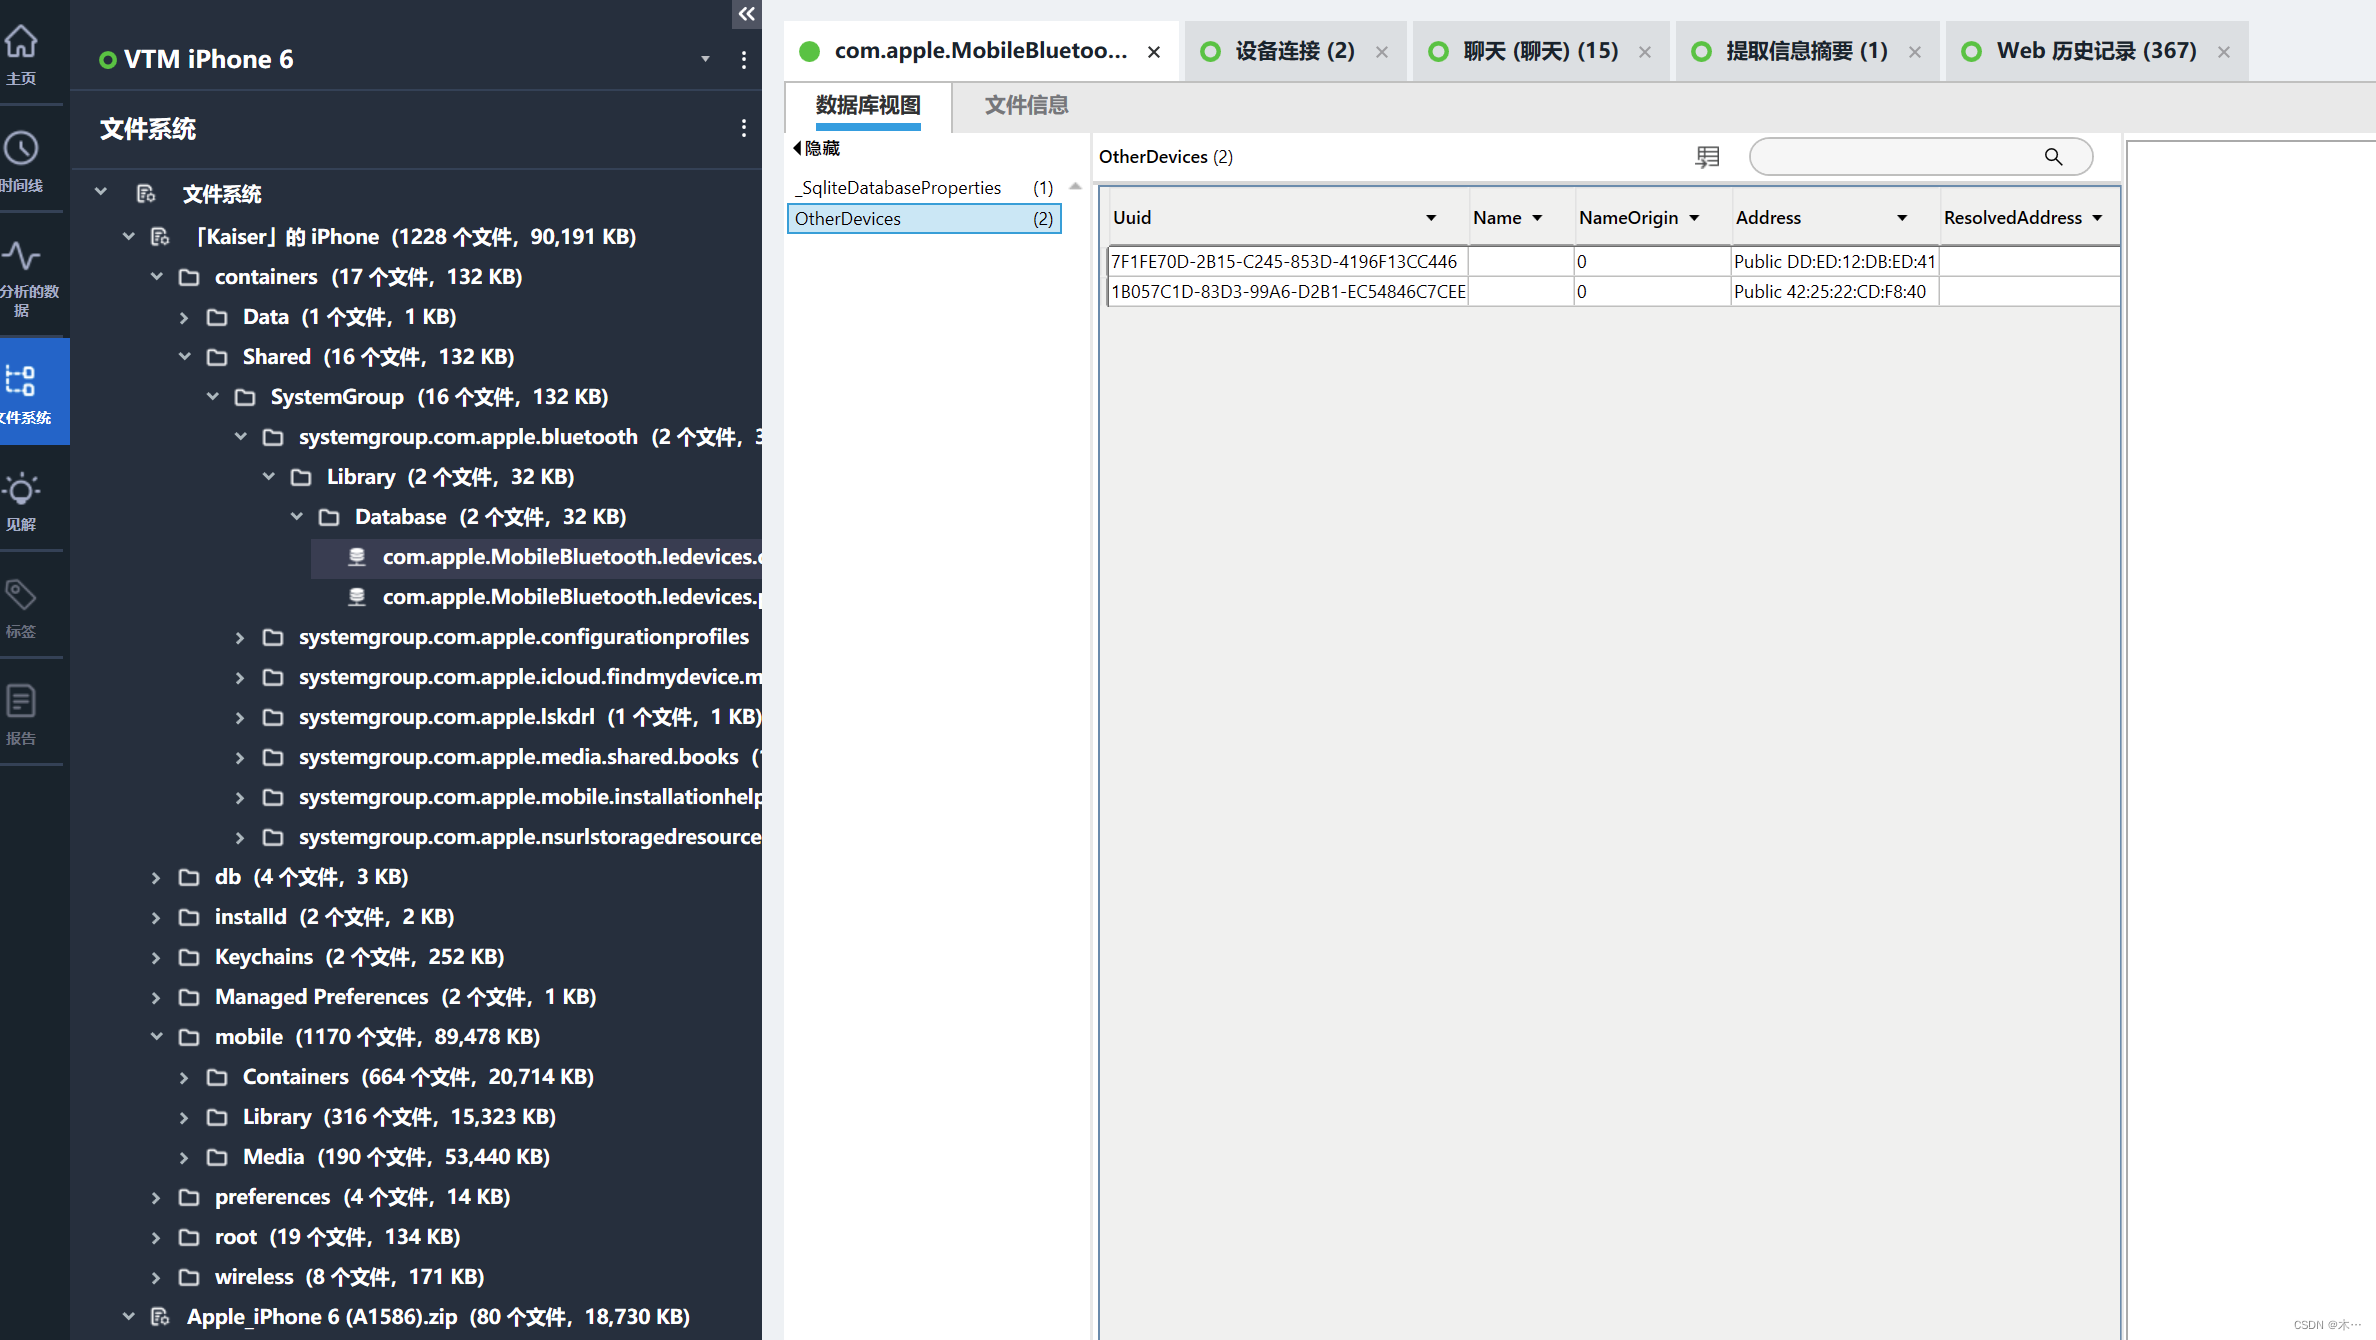Viewport: 2376px width, 1340px height.
Task: Click the column layout icon beside search
Action: (x=1707, y=157)
